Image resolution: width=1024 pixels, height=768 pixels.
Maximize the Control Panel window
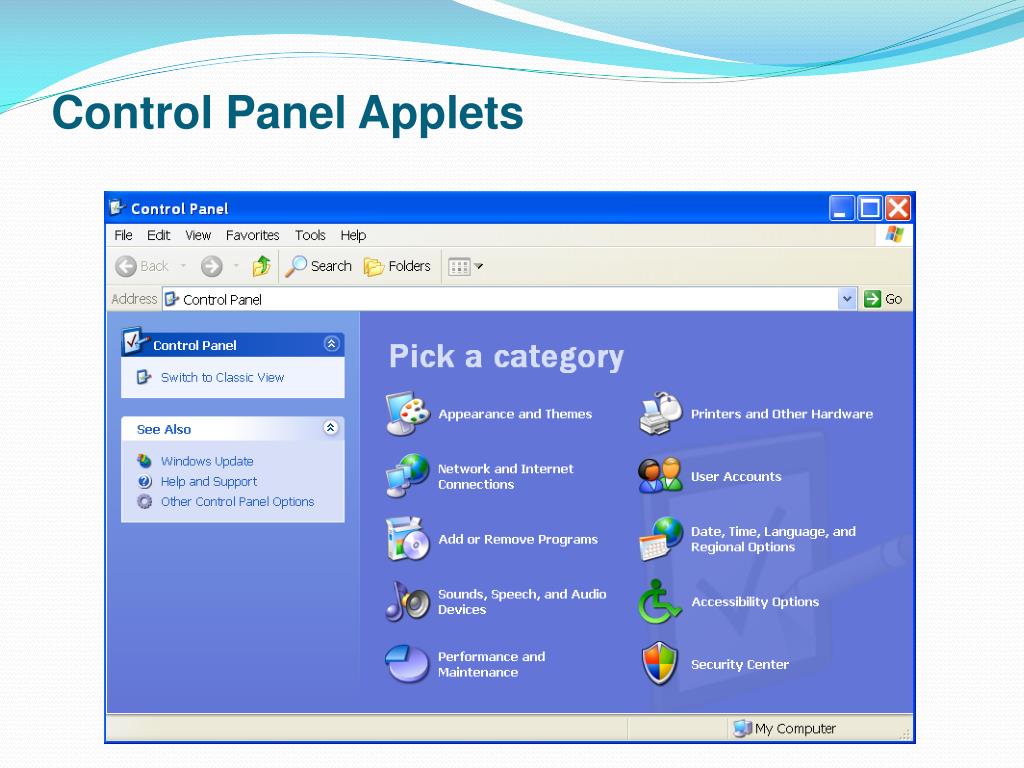[870, 208]
